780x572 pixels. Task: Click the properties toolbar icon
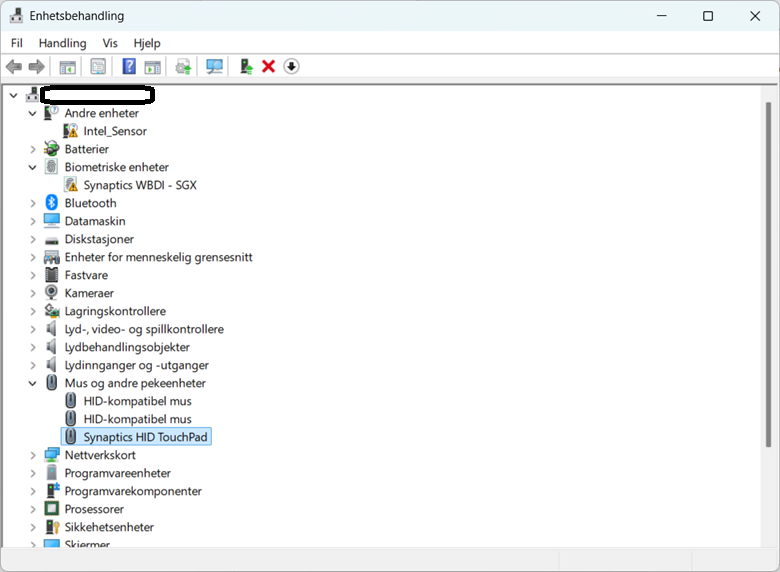pyautogui.click(x=98, y=66)
